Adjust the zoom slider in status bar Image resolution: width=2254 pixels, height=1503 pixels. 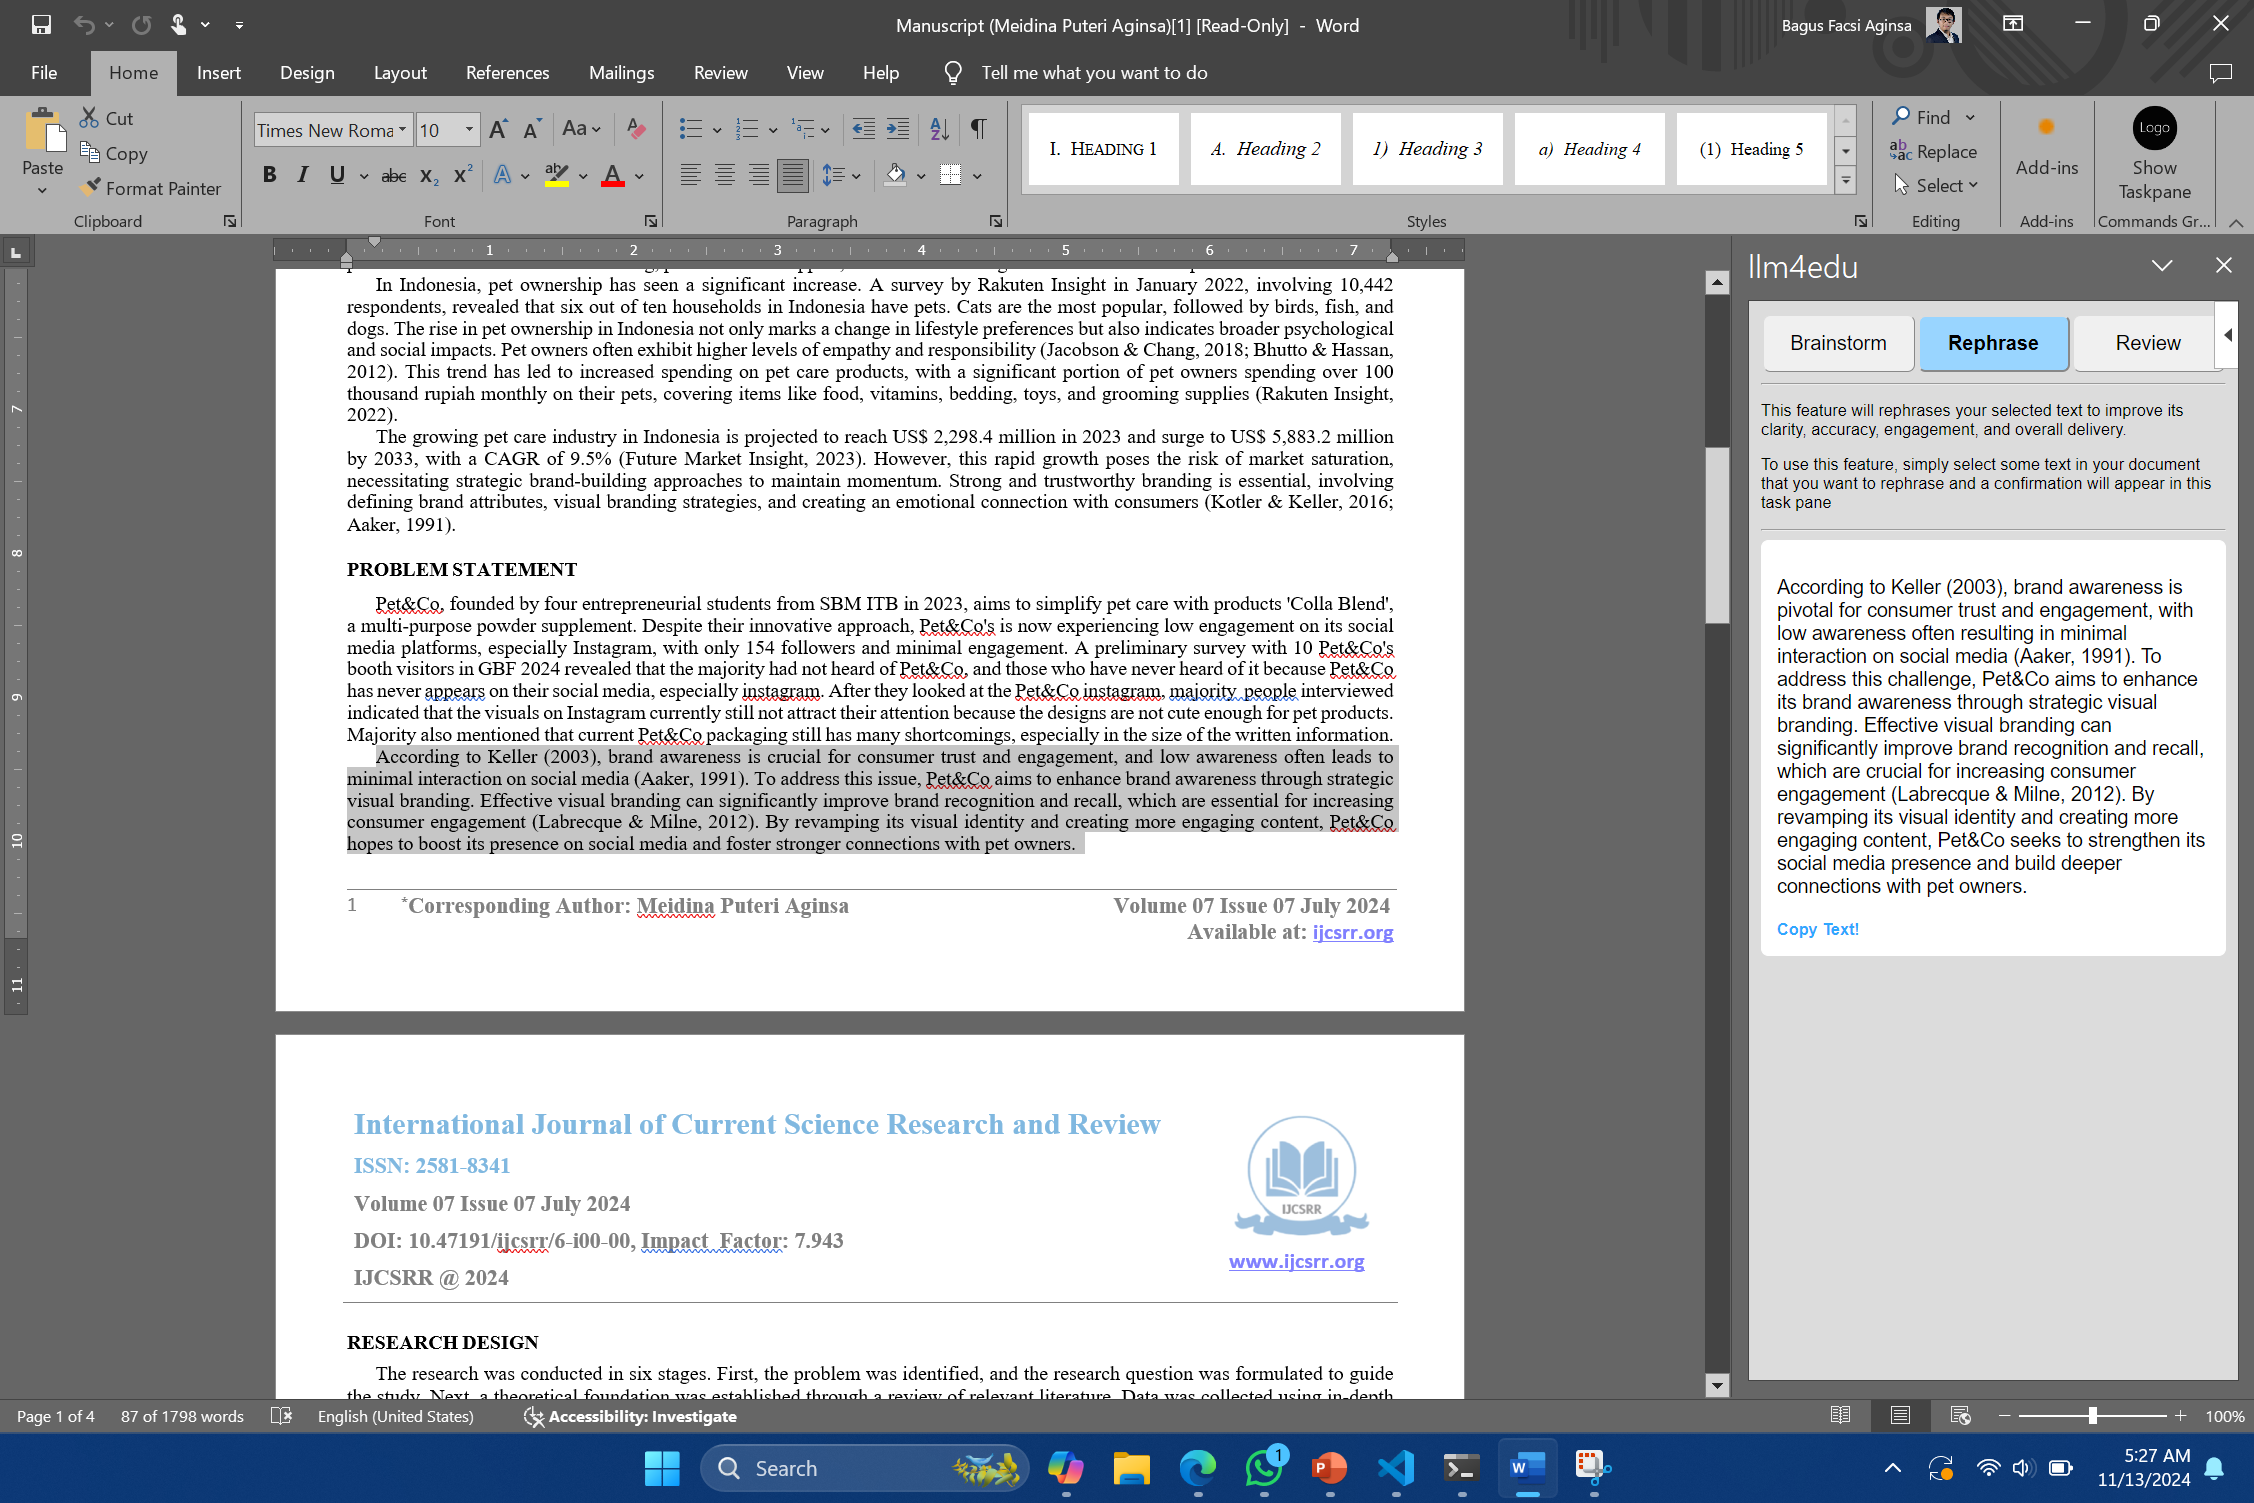point(2092,1416)
